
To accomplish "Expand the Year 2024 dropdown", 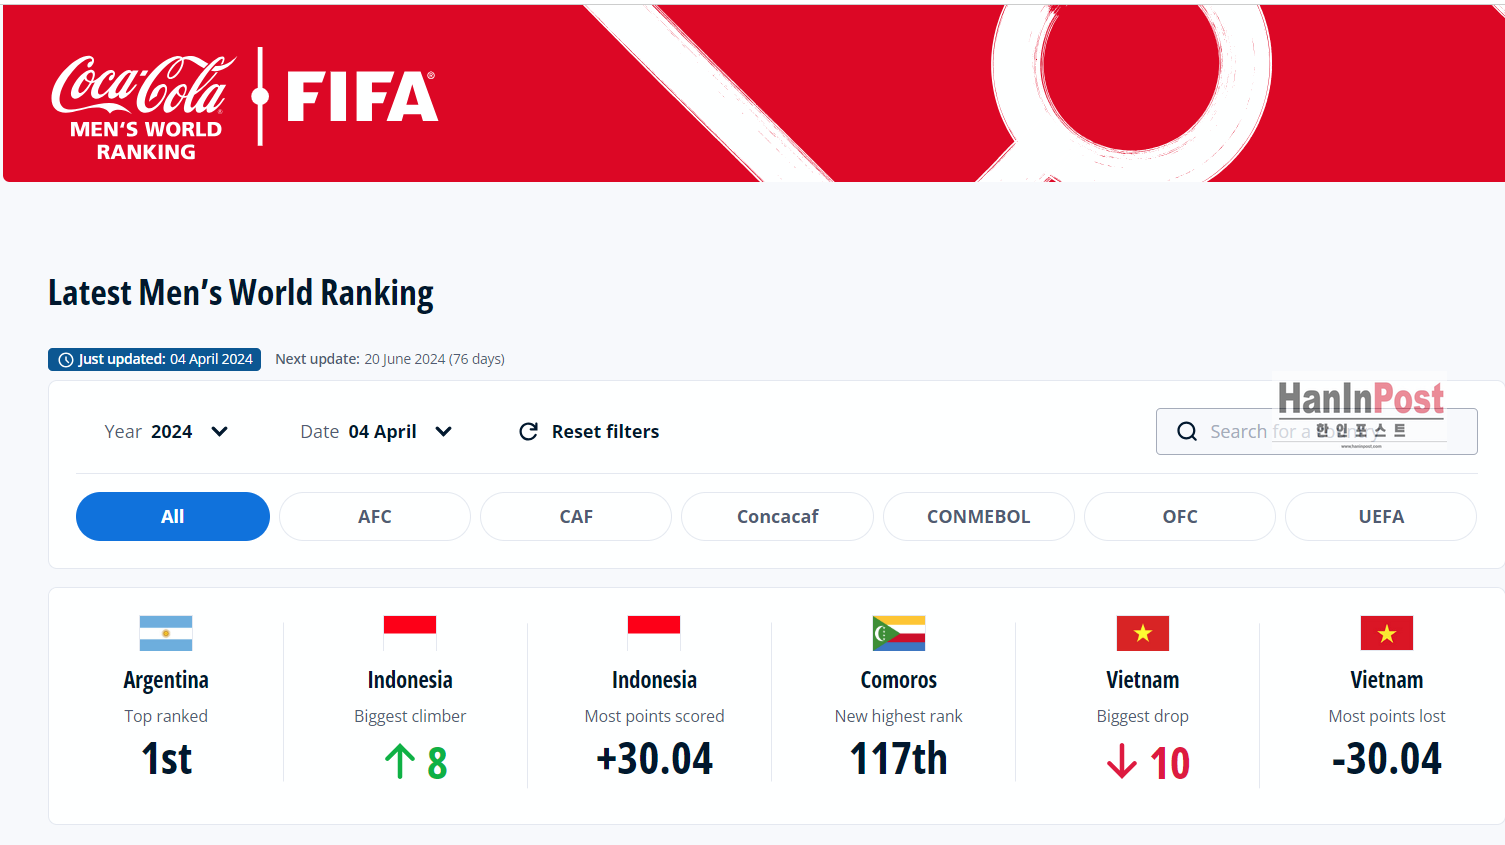I will pyautogui.click(x=167, y=431).
